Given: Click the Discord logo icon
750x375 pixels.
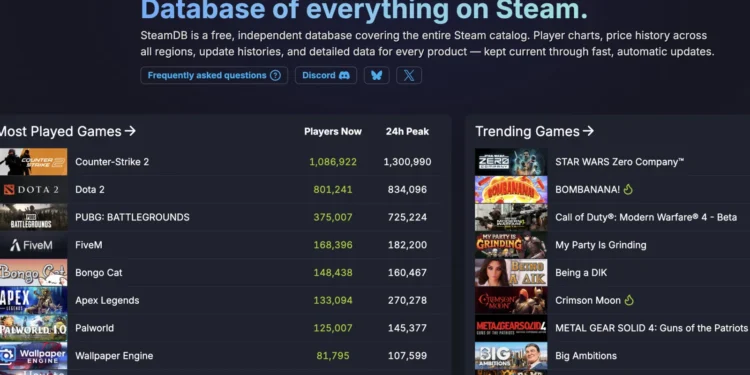Looking at the screenshot, I should tap(344, 76).
